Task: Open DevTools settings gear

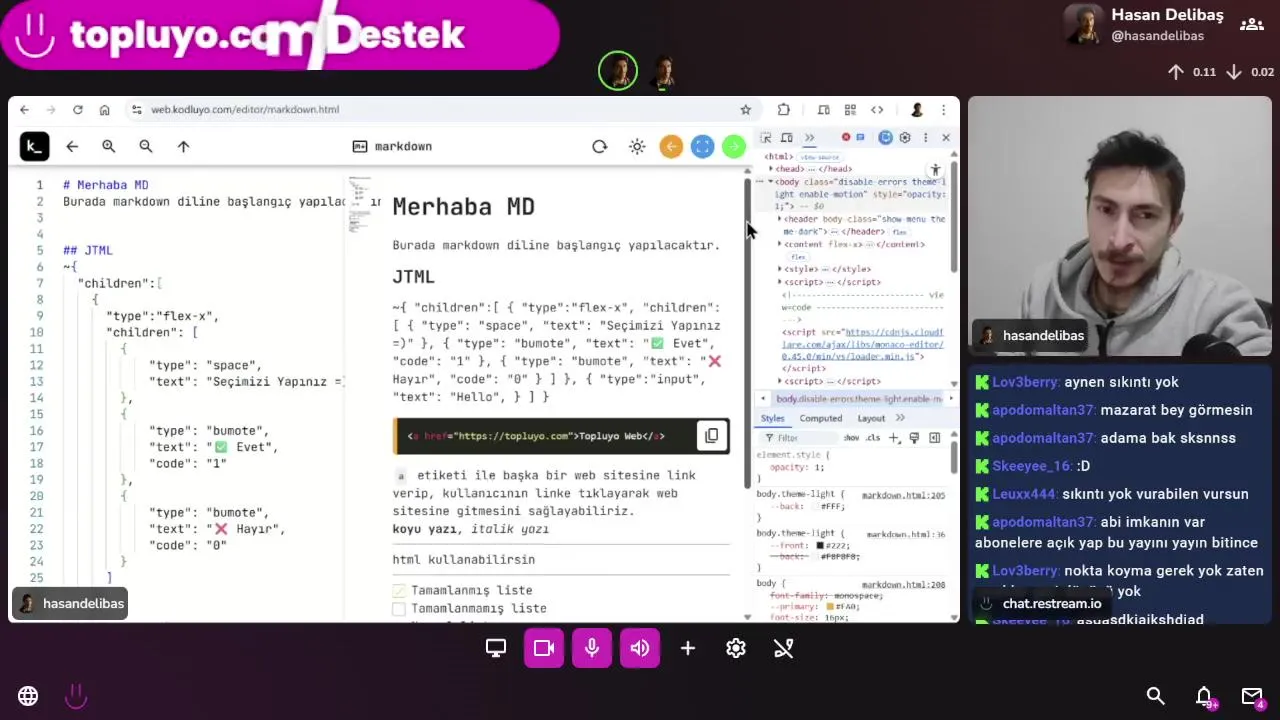Action: point(905,138)
